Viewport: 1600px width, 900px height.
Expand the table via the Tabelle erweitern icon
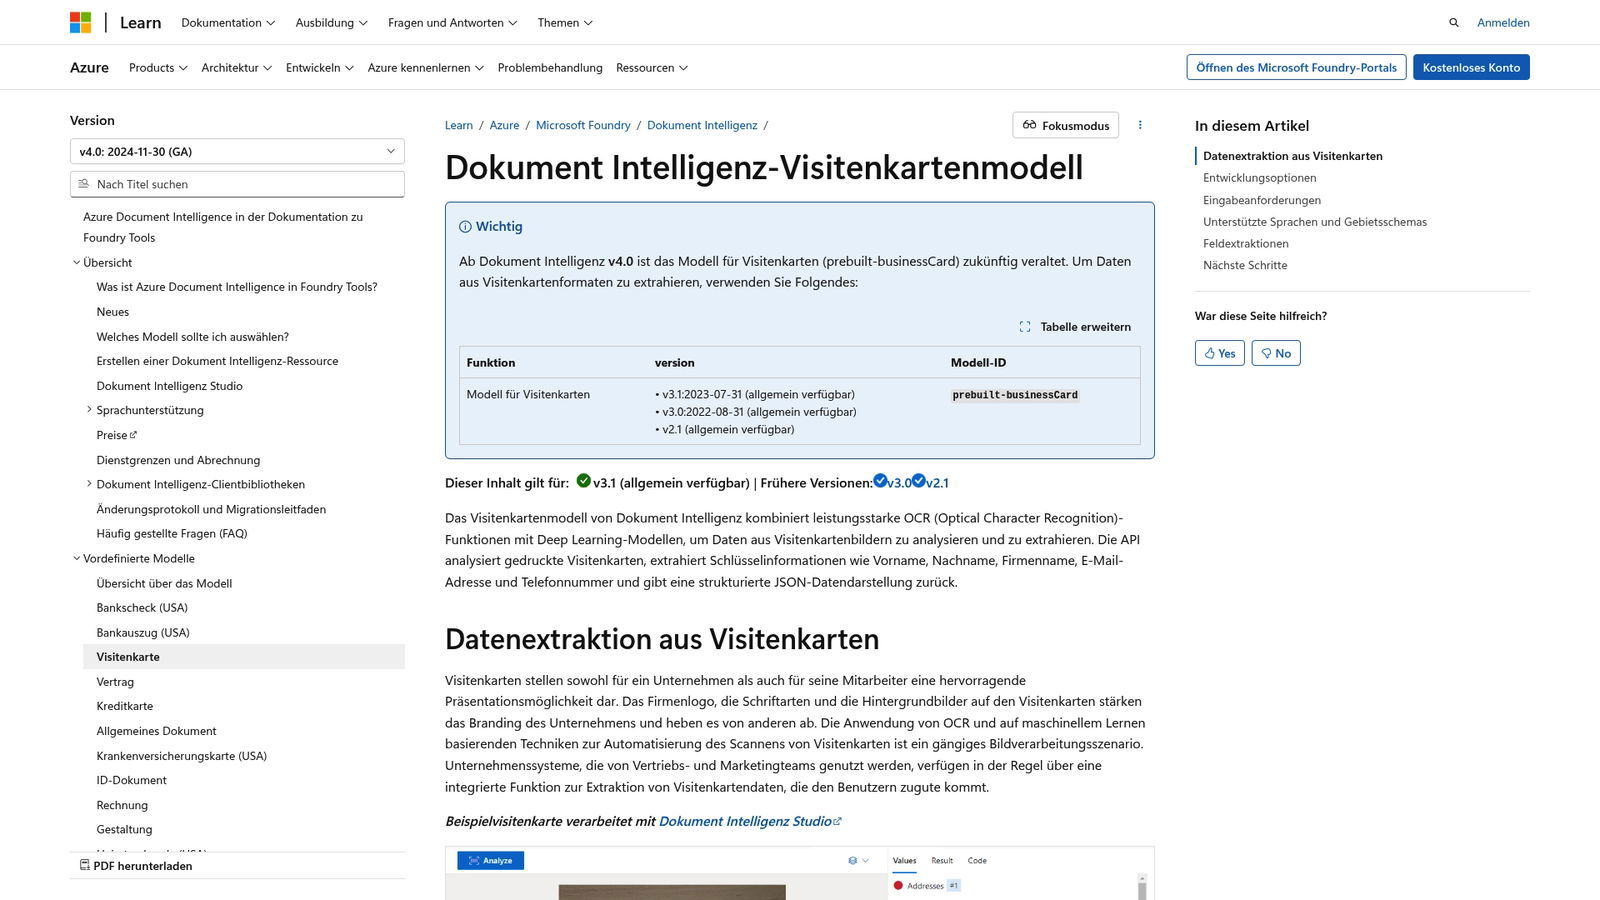pyautogui.click(x=1025, y=326)
